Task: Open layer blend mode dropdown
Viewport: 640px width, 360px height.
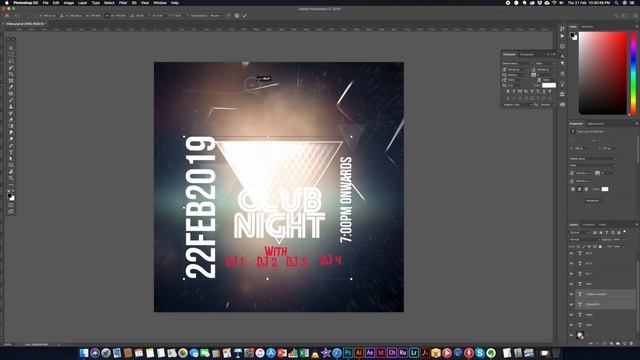Action: coord(584,240)
